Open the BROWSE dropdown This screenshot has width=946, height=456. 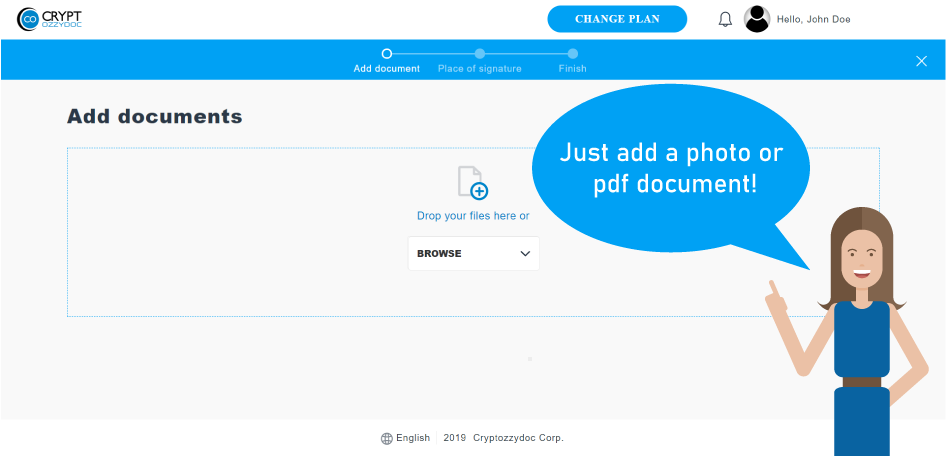click(x=474, y=253)
